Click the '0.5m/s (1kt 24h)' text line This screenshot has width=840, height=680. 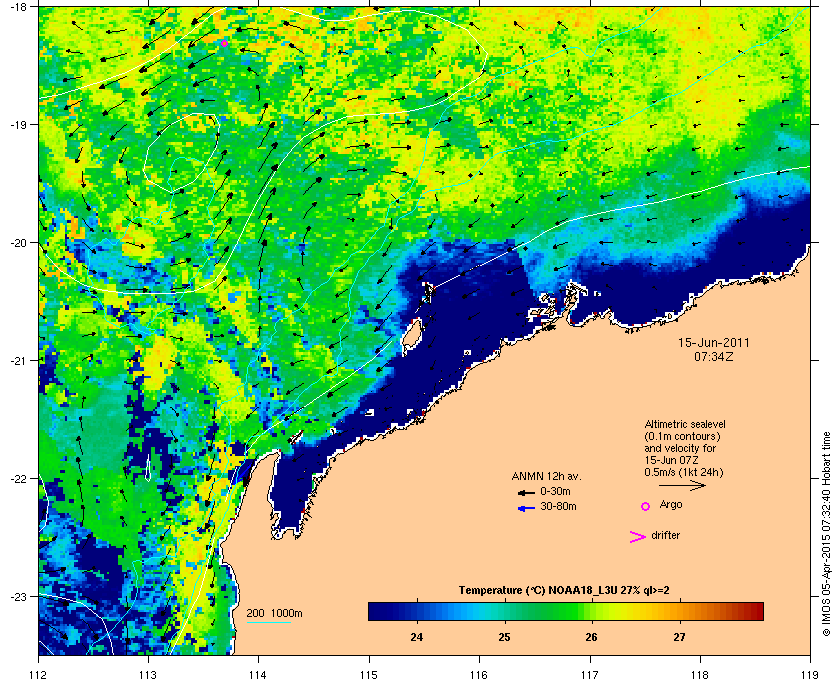684,473
